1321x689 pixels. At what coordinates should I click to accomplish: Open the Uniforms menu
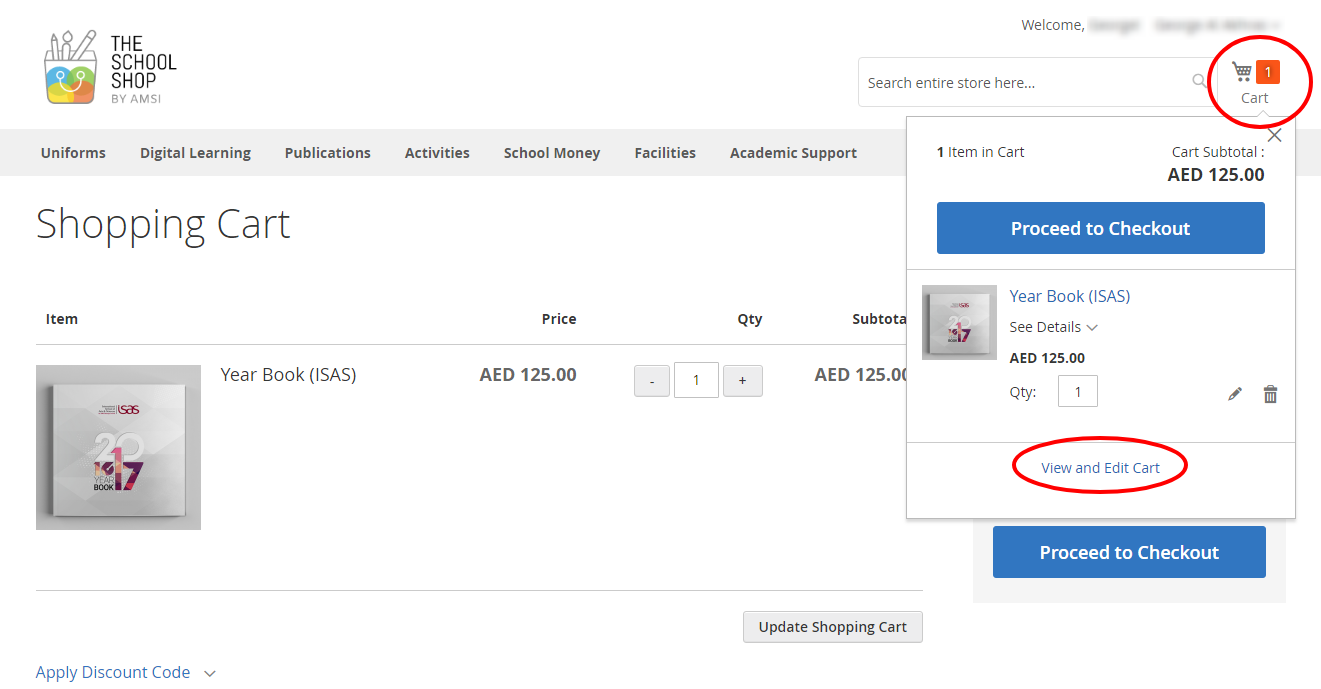click(x=72, y=152)
